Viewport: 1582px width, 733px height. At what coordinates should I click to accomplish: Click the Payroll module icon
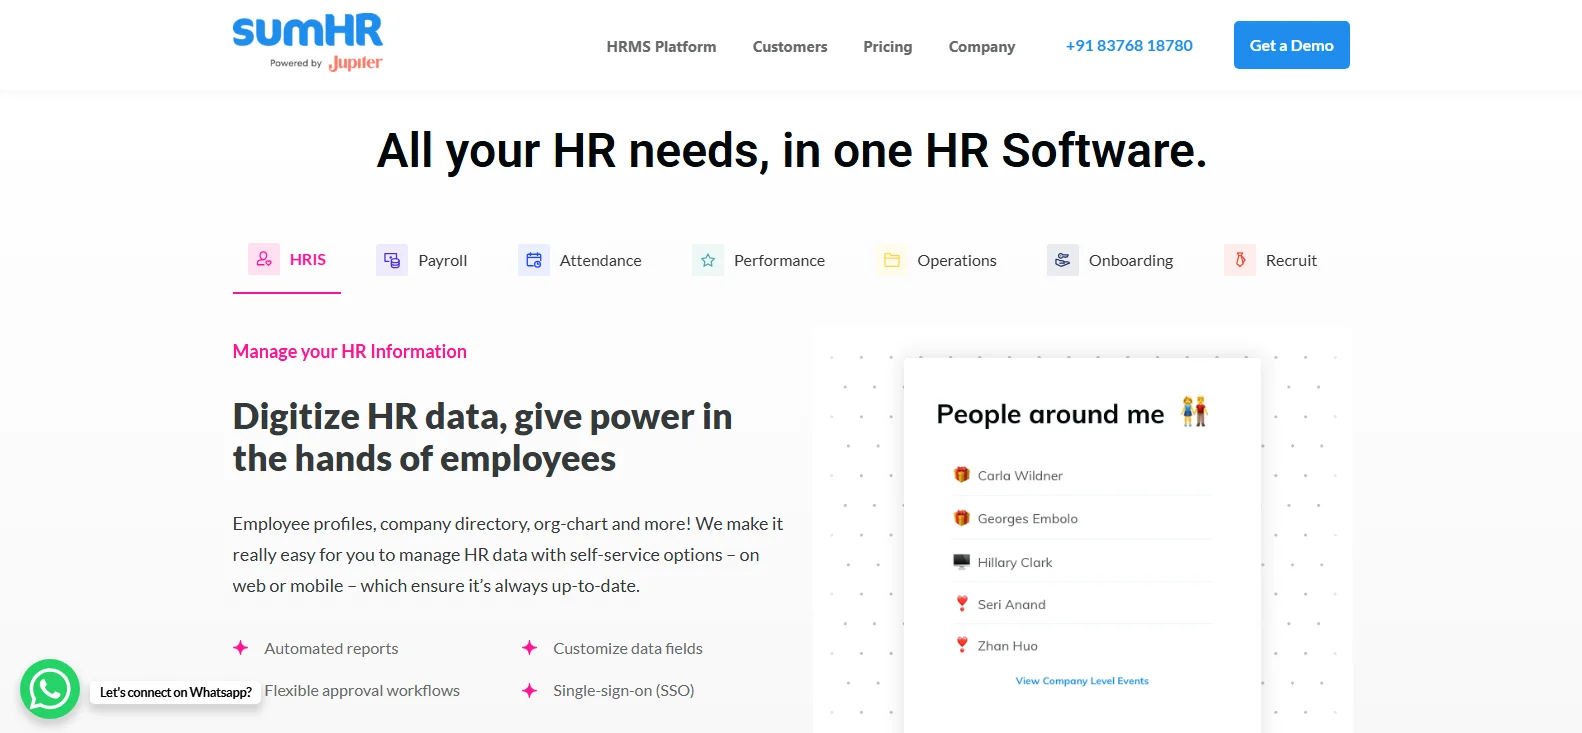click(x=392, y=260)
